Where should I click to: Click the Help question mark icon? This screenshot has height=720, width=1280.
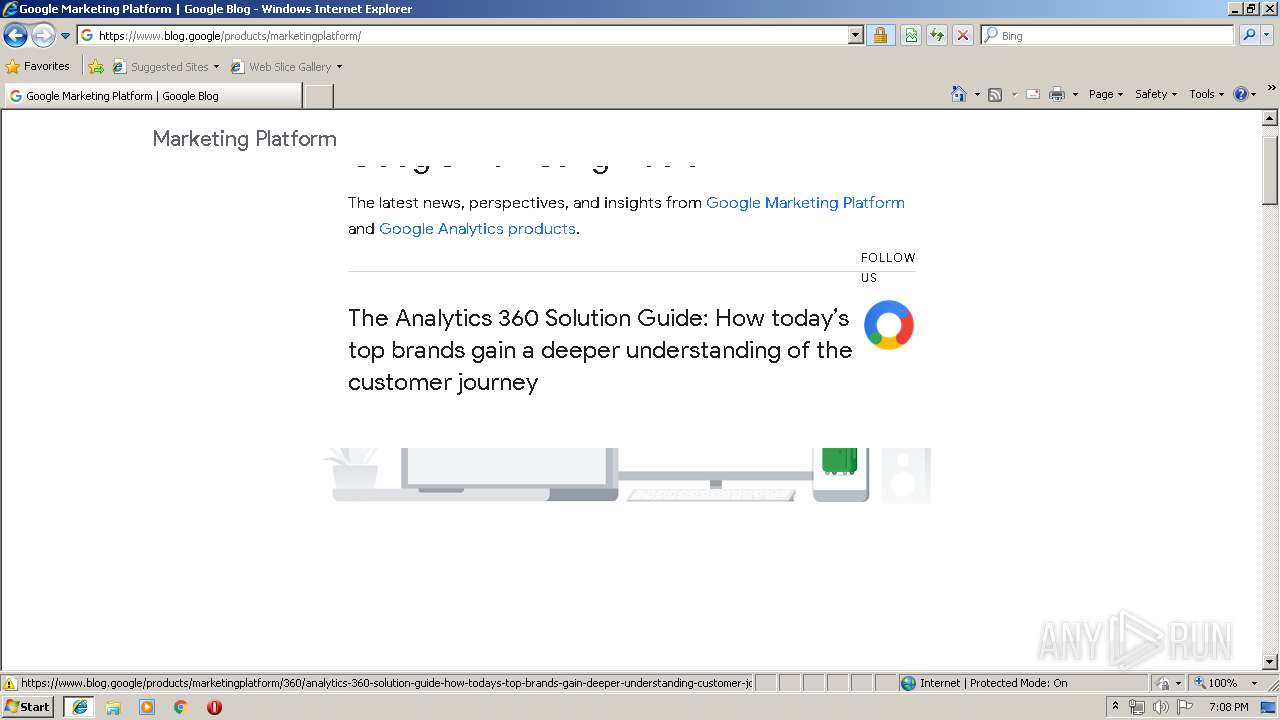[1241, 94]
